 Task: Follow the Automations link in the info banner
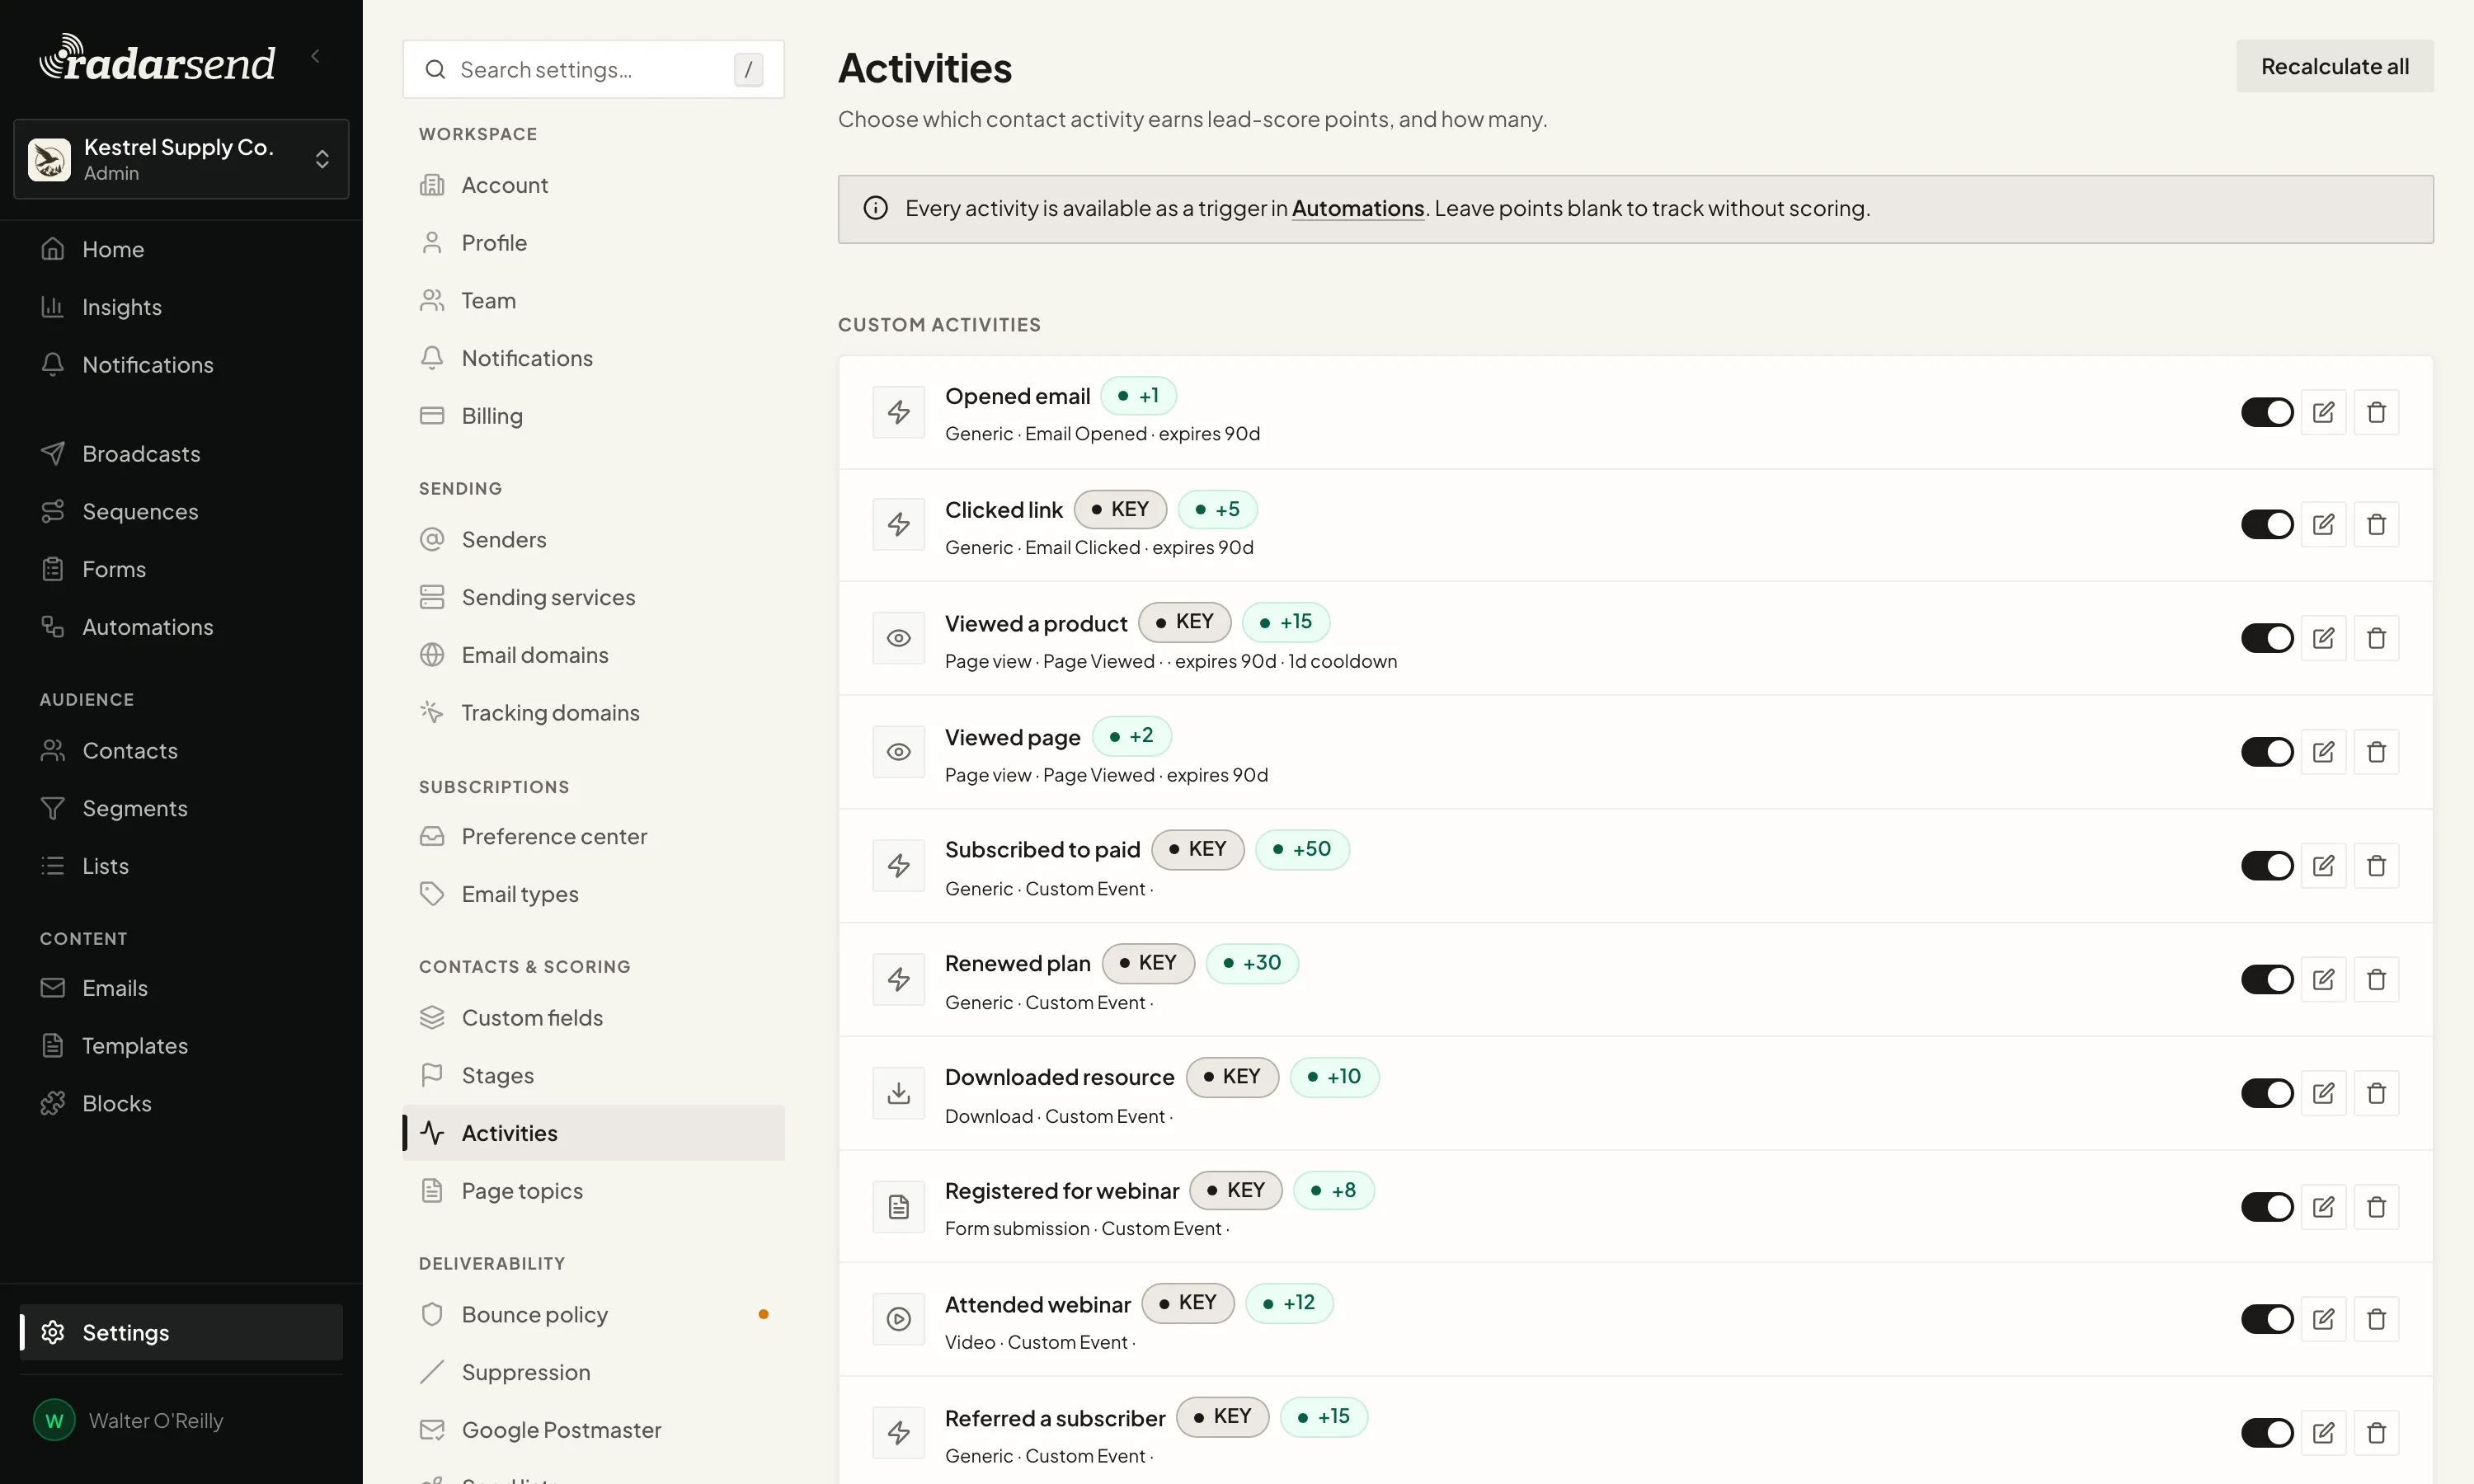click(1358, 208)
